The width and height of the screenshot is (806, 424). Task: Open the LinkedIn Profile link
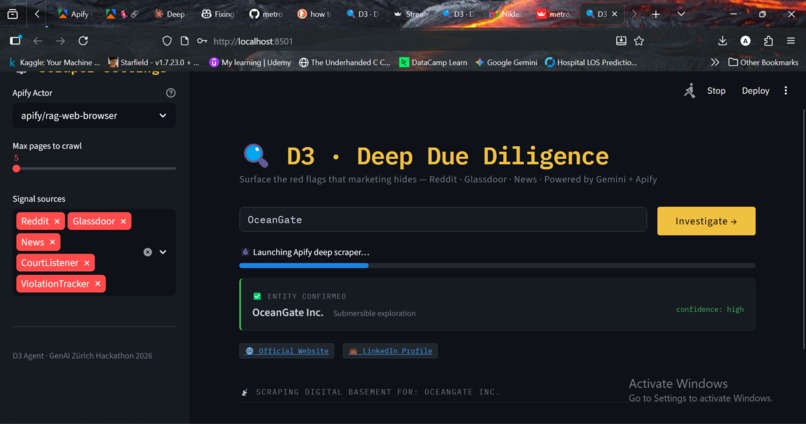pyautogui.click(x=390, y=351)
